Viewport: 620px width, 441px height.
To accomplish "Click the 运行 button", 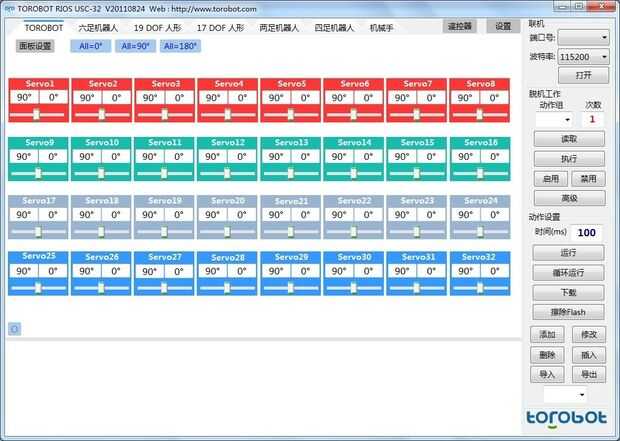I will click(x=569, y=253).
